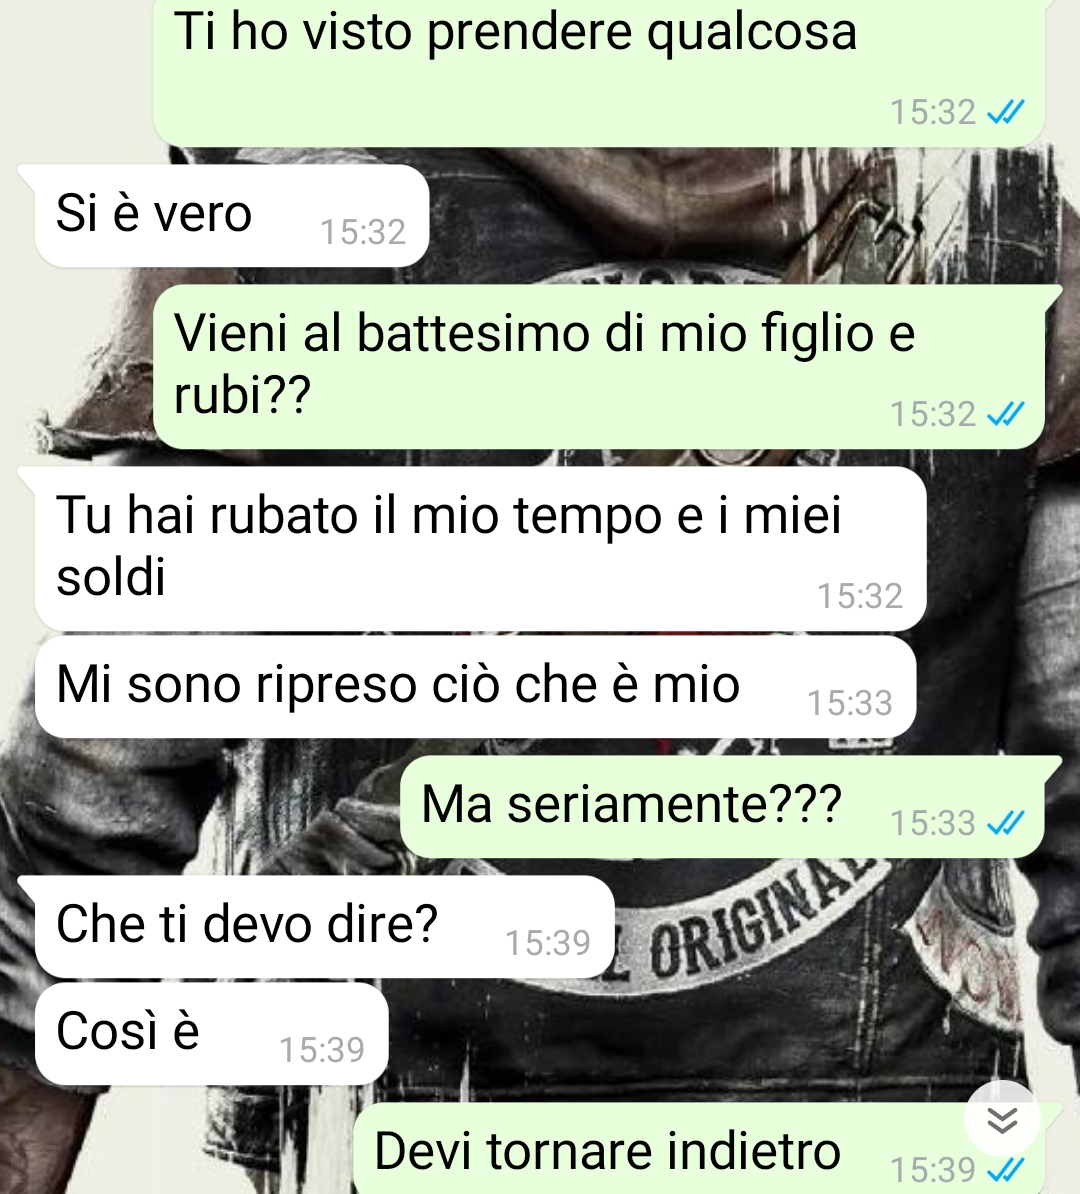The height and width of the screenshot is (1194, 1080).
Task: Select the 'Ti ho visto prendere qualcosa' message
Action: (599, 72)
